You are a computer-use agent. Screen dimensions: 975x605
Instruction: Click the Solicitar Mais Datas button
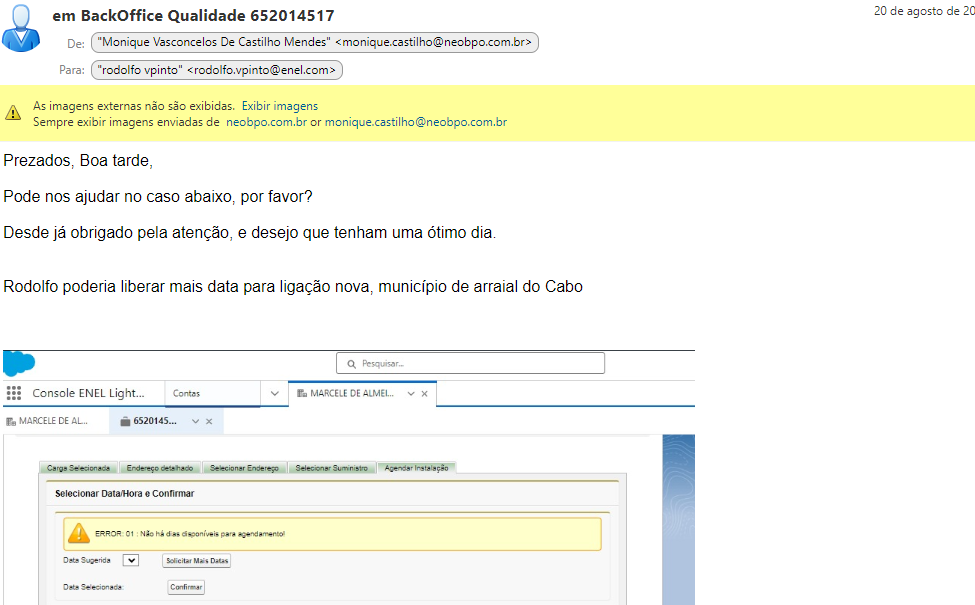point(197,561)
